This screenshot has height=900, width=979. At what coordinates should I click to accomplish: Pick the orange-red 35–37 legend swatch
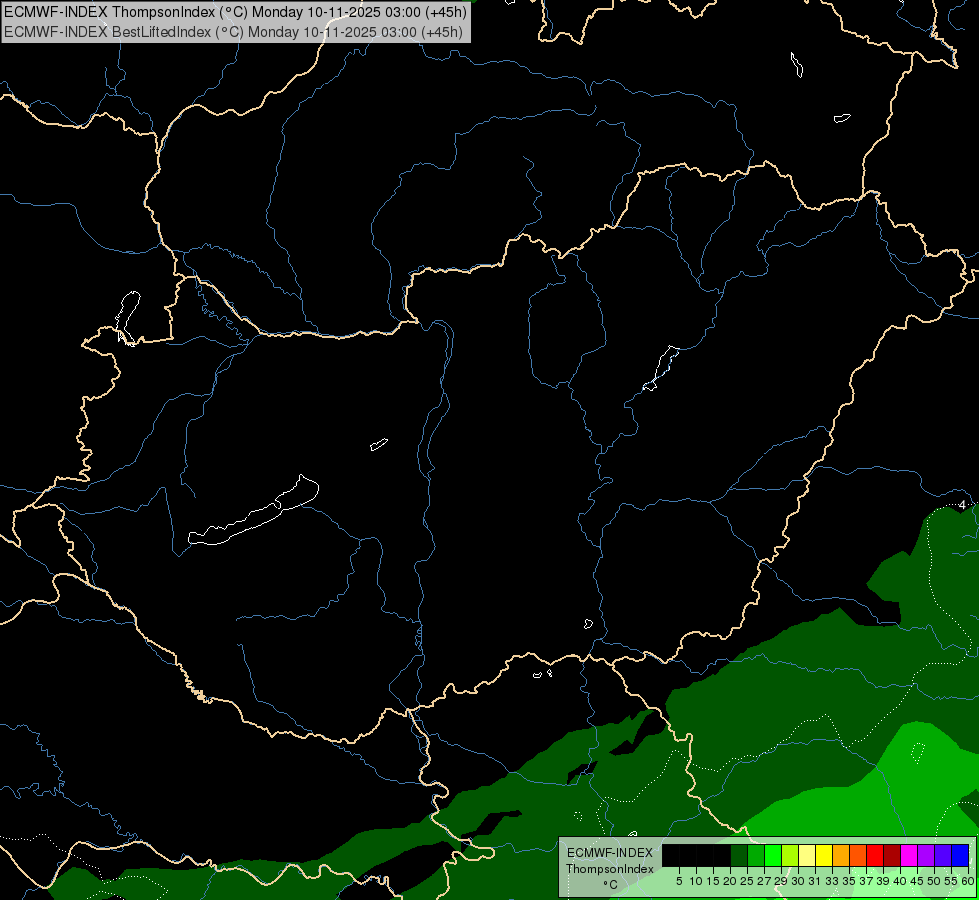pos(858,855)
